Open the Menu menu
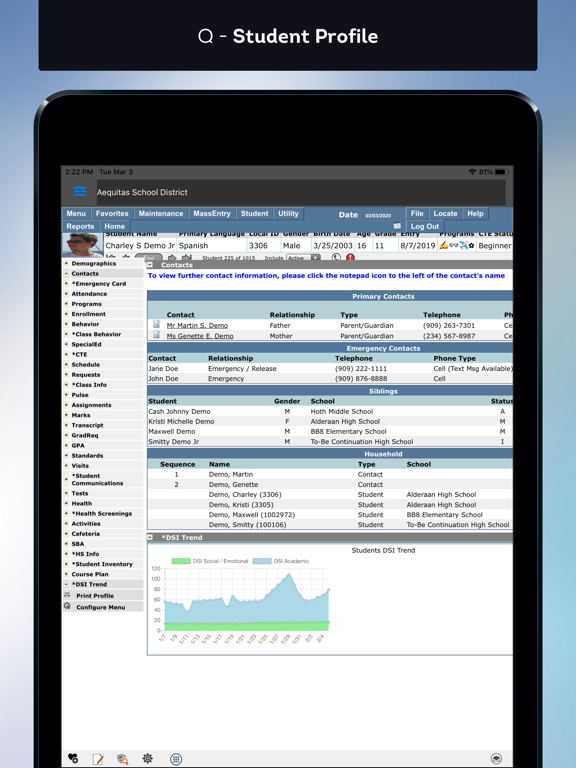Image resolution: width=576 pixels, height=768 pixels. point(76,214)
